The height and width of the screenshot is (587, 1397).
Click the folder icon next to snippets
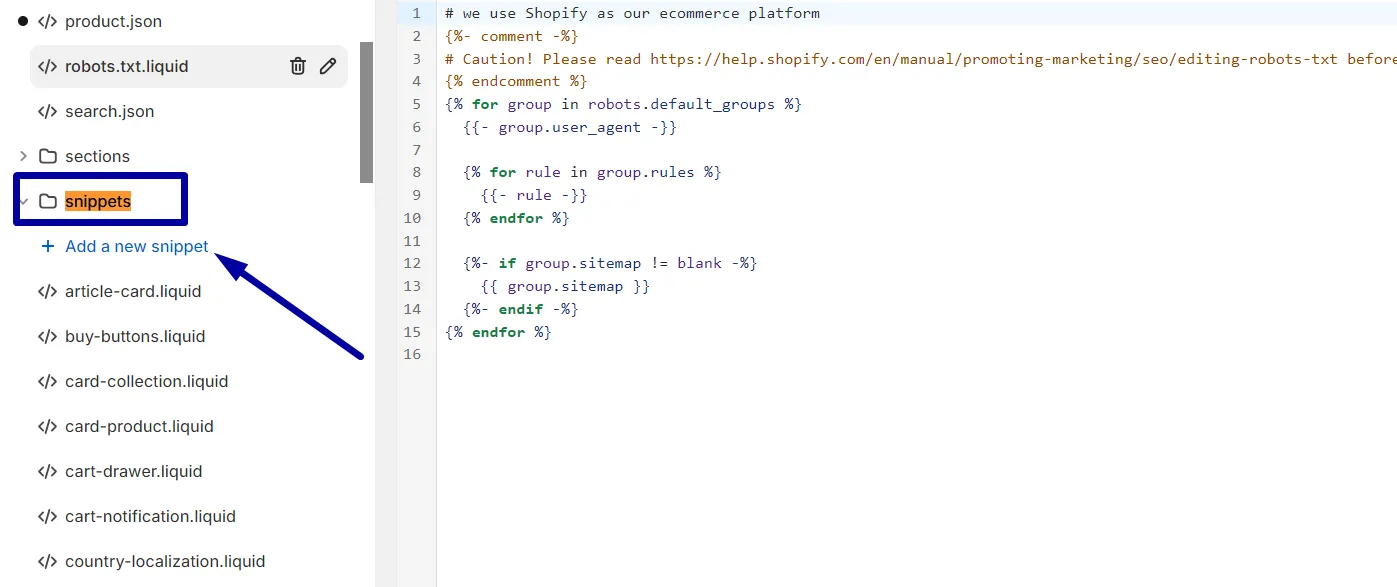(47, 201)
